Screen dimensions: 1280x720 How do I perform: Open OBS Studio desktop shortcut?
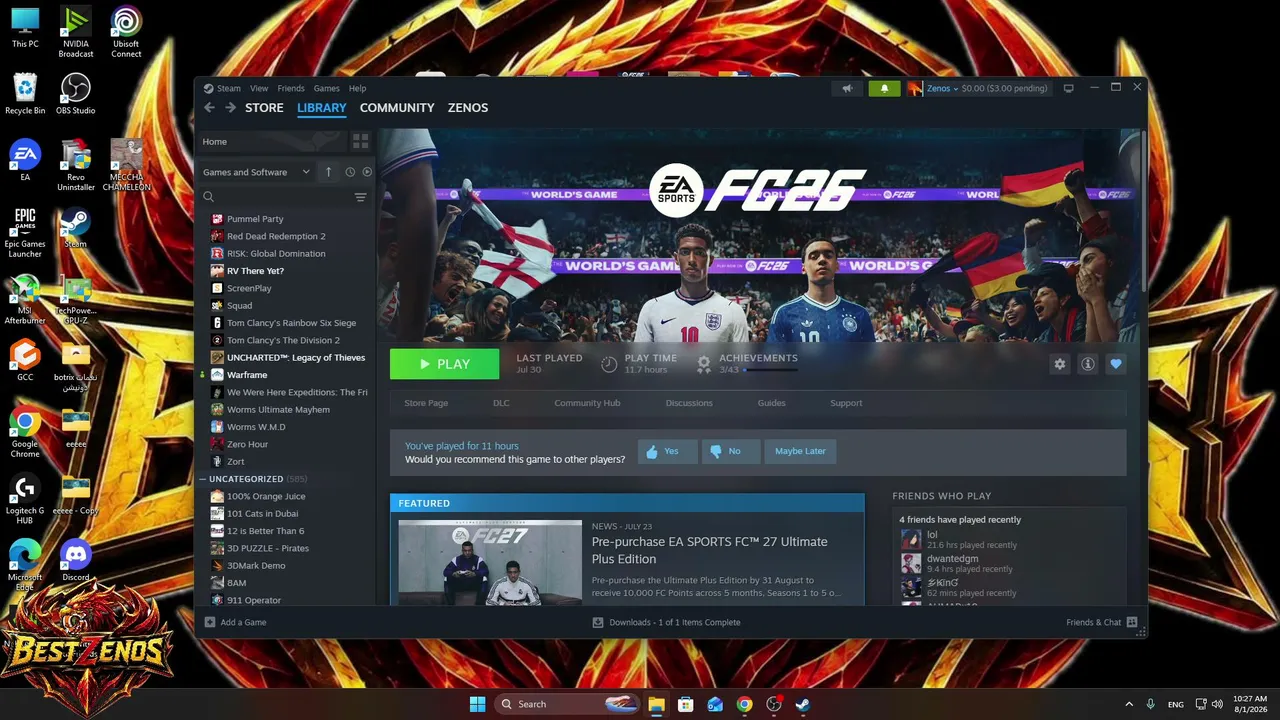(x=75, y=94)
